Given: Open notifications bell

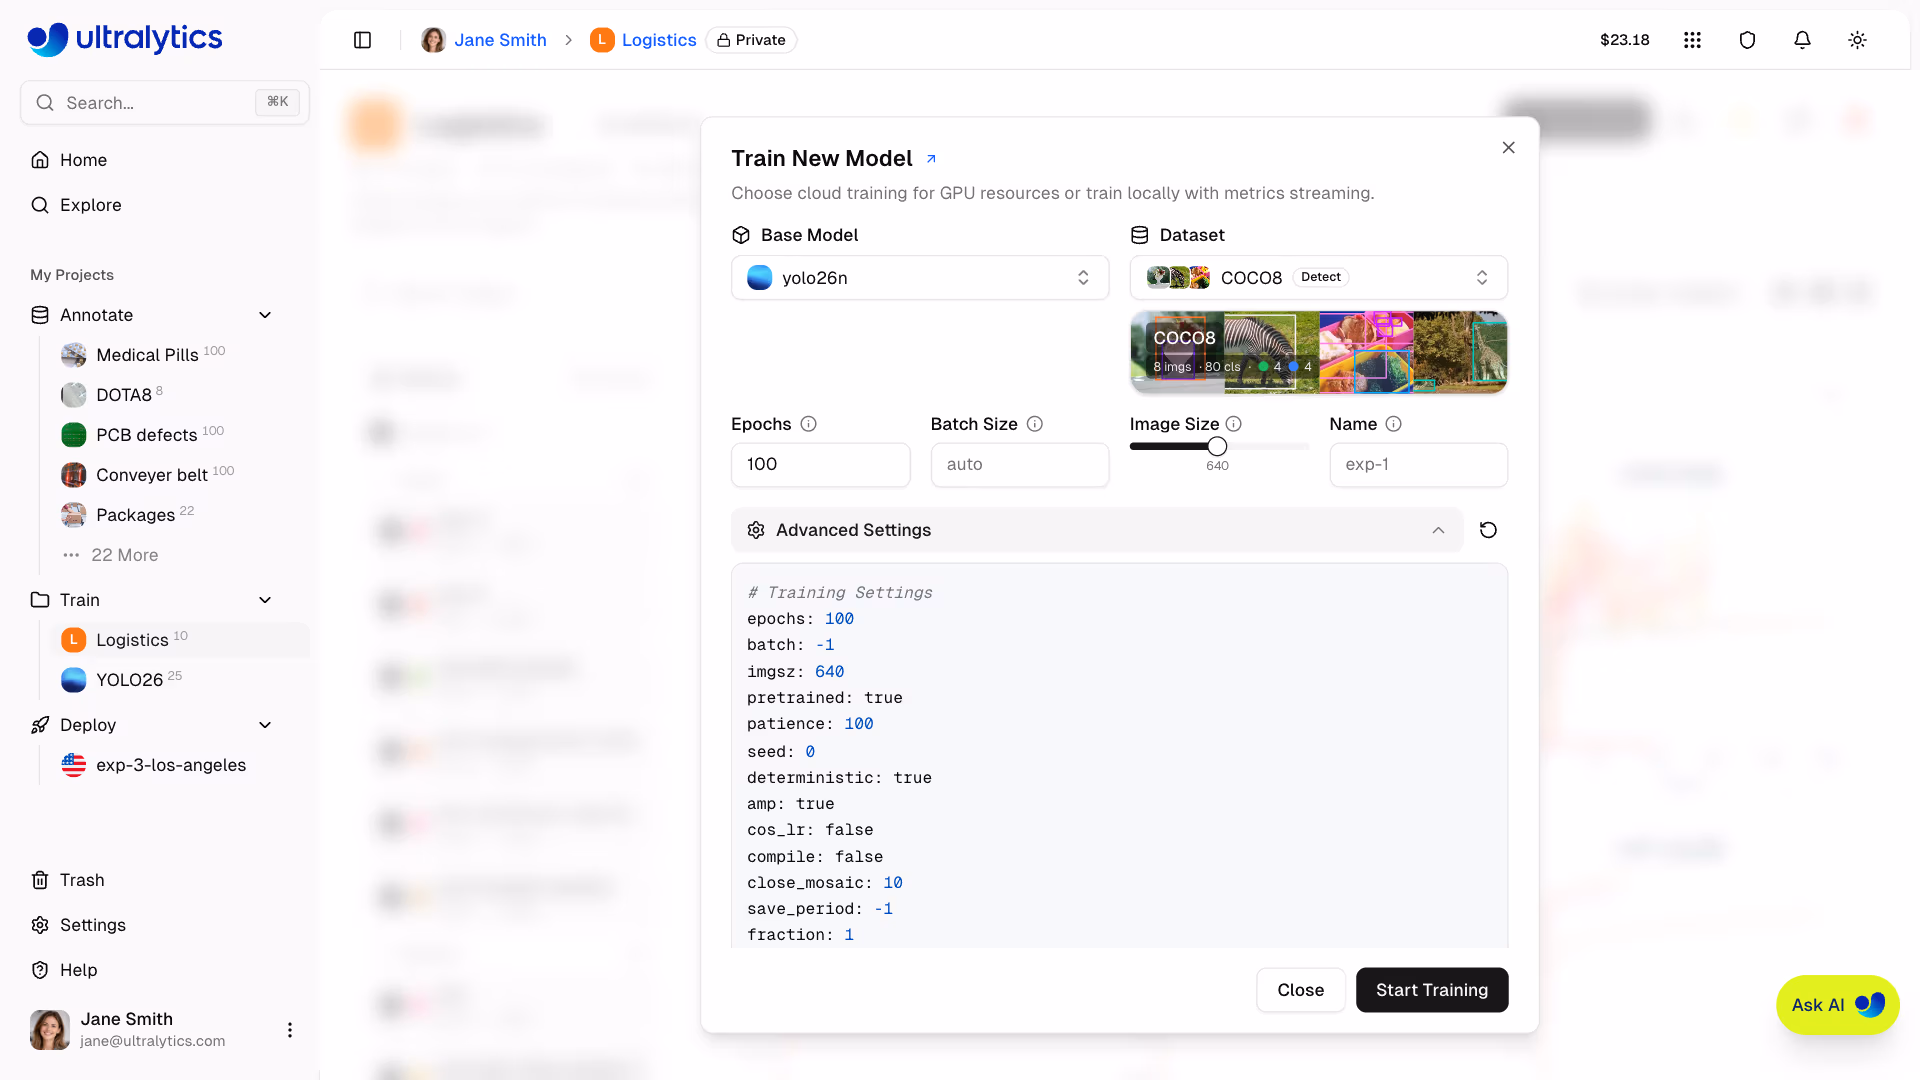Looking at the screenshot, I should point(1802,40).
